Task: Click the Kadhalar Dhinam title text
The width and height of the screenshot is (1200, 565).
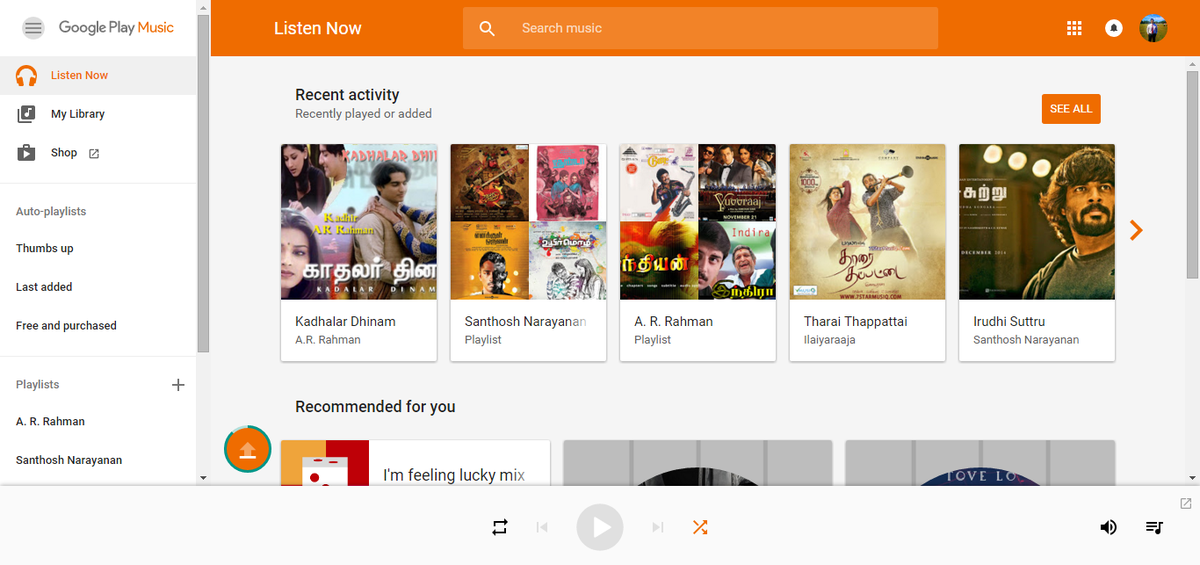Action: [x=345, y=322]
